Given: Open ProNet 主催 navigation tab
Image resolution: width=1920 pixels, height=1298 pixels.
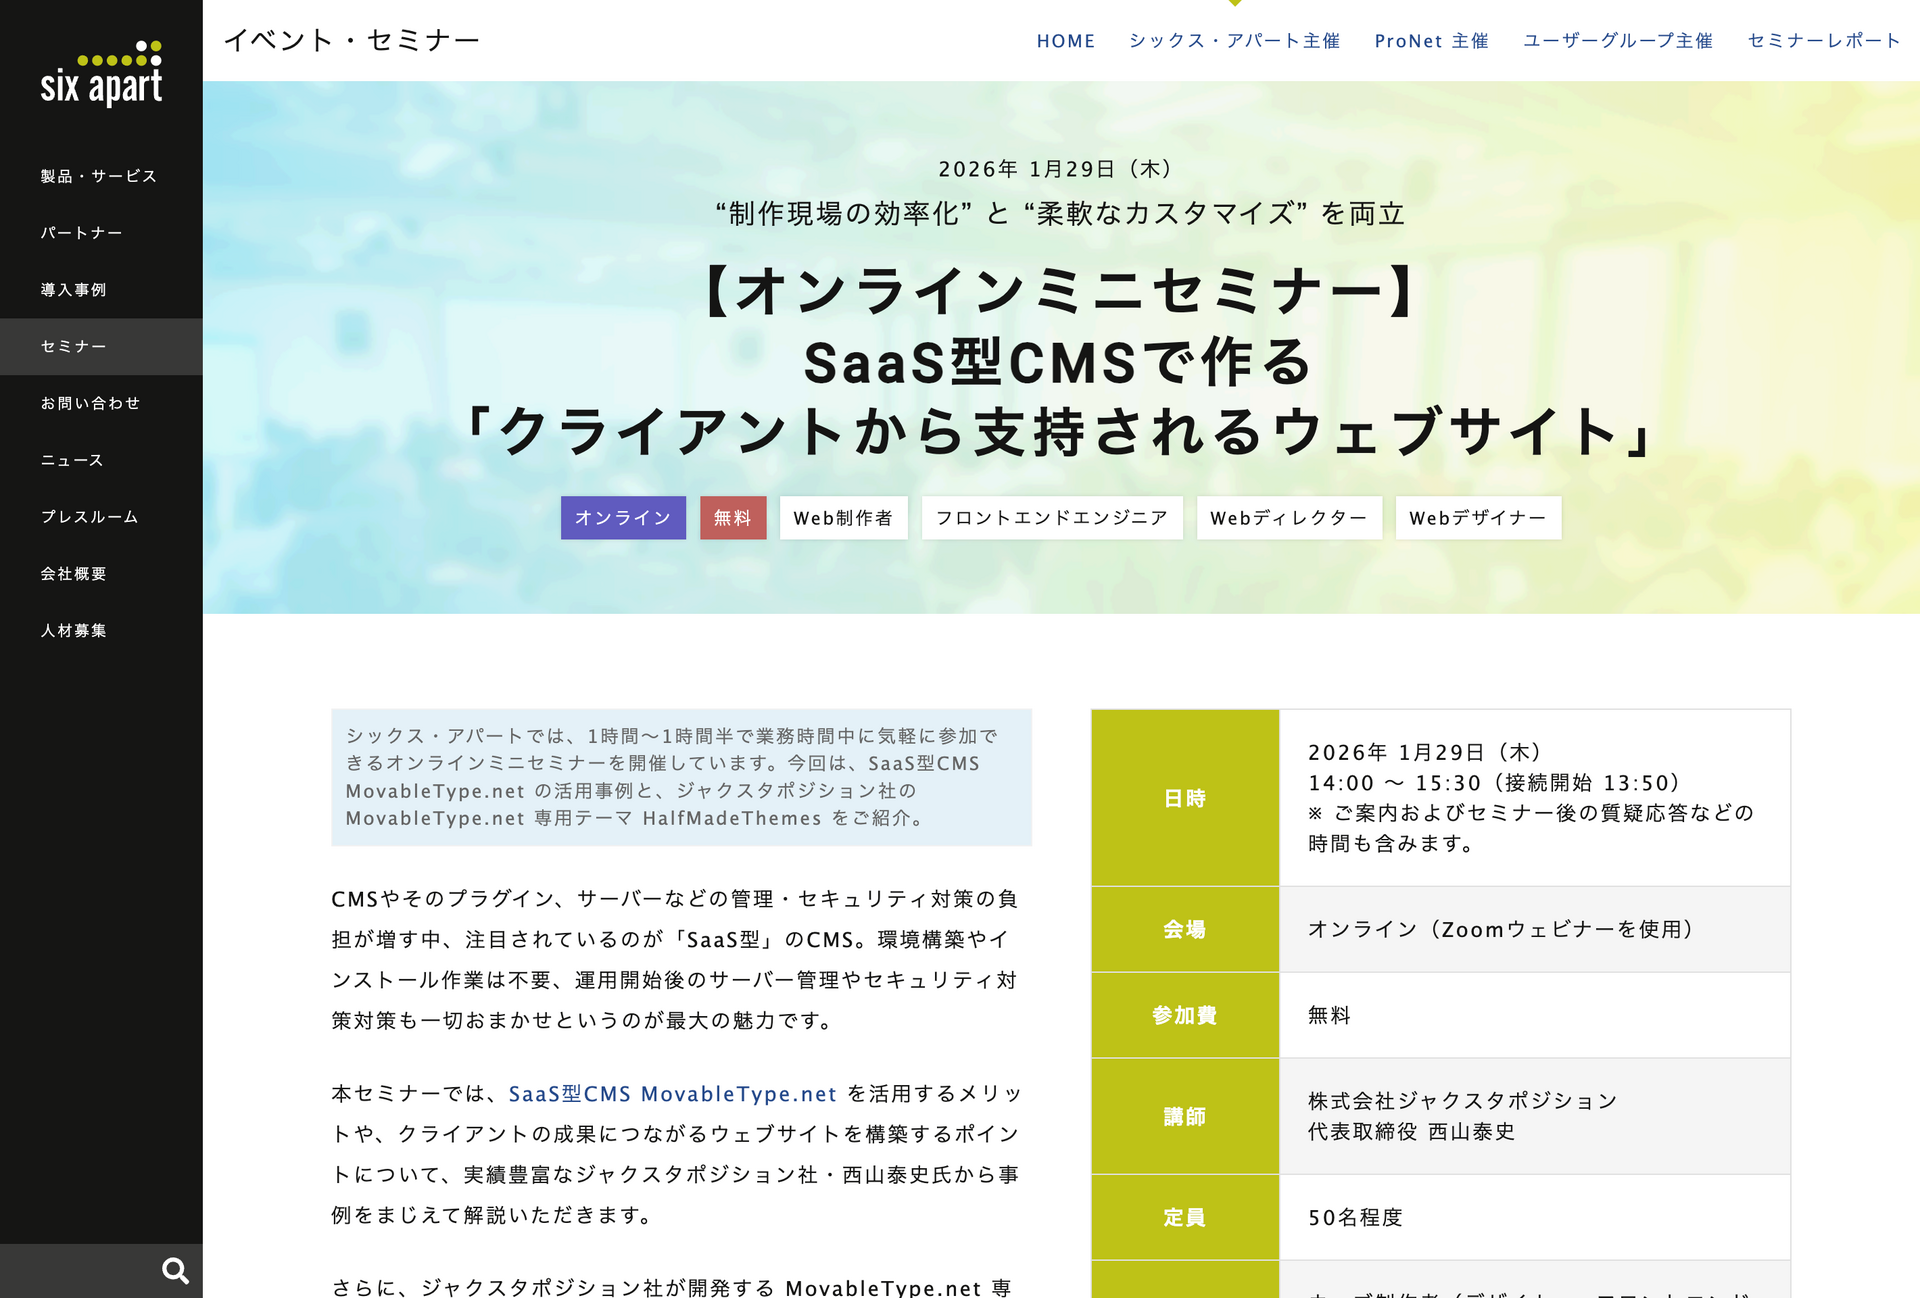Looking at the screenshot, I should 1431,41.
